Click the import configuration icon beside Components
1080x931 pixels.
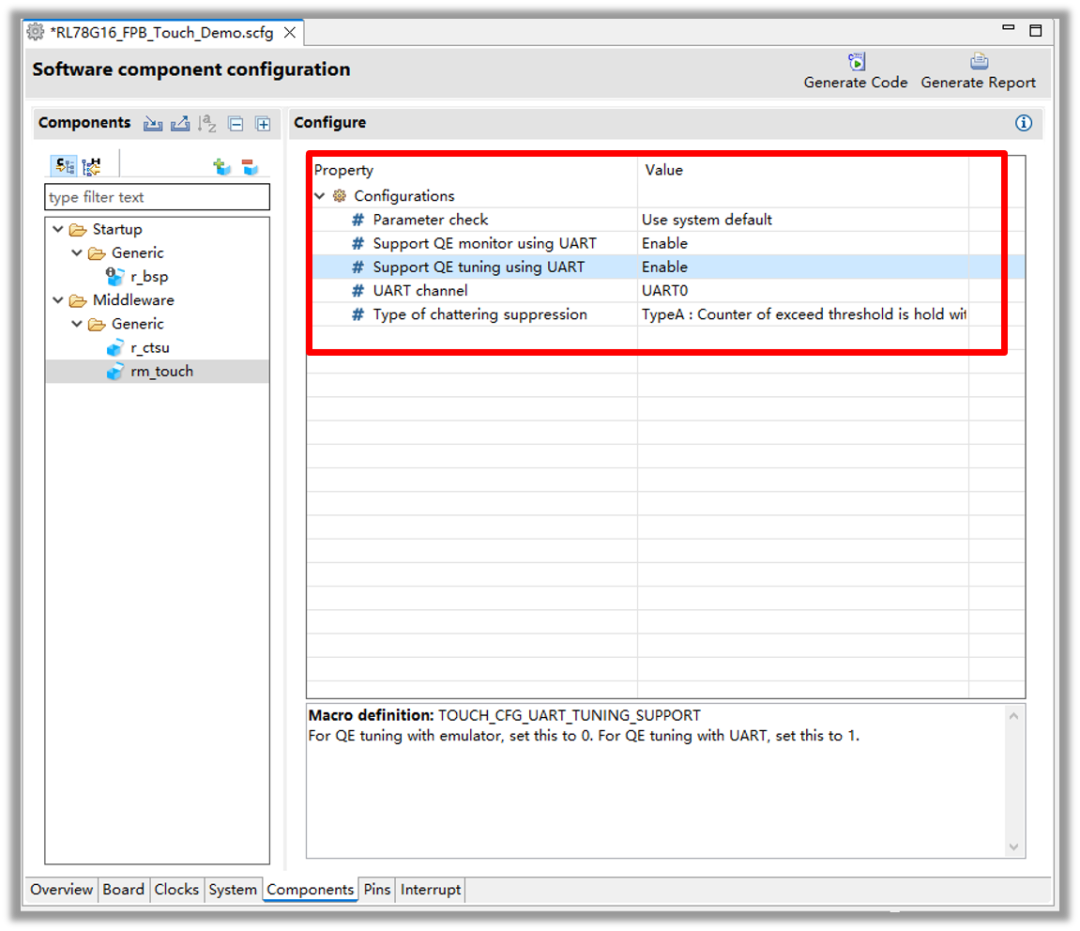pos(152,124)
